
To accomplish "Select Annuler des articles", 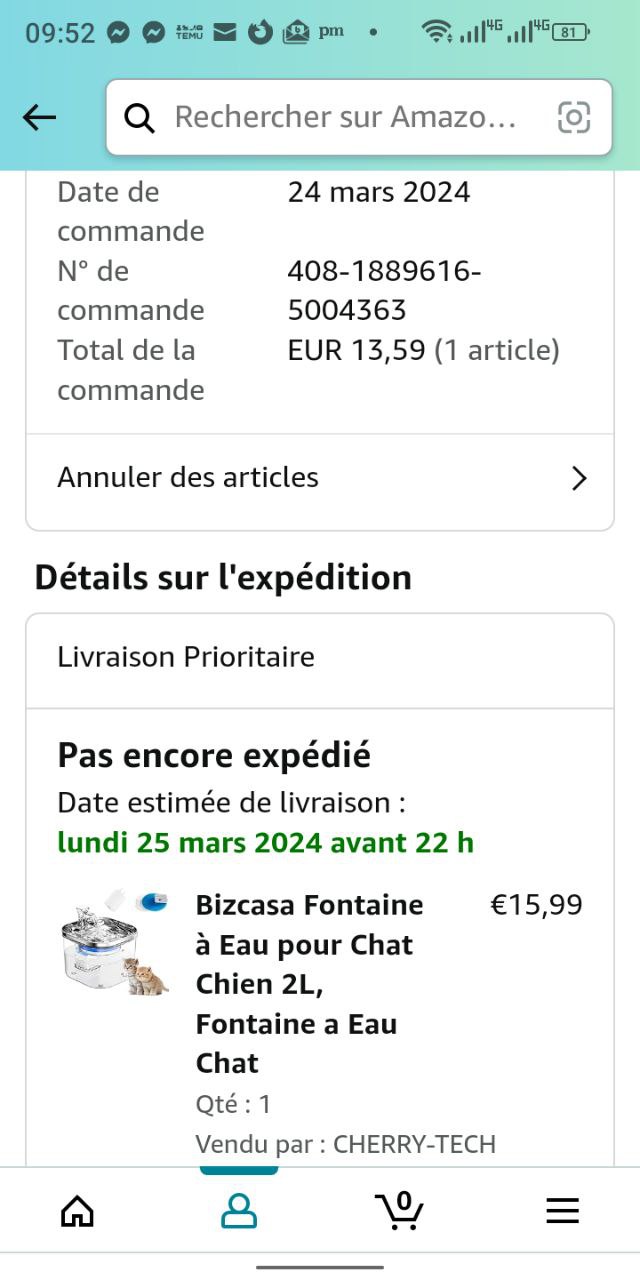I will pyautogui.click(x=188, y=478).
